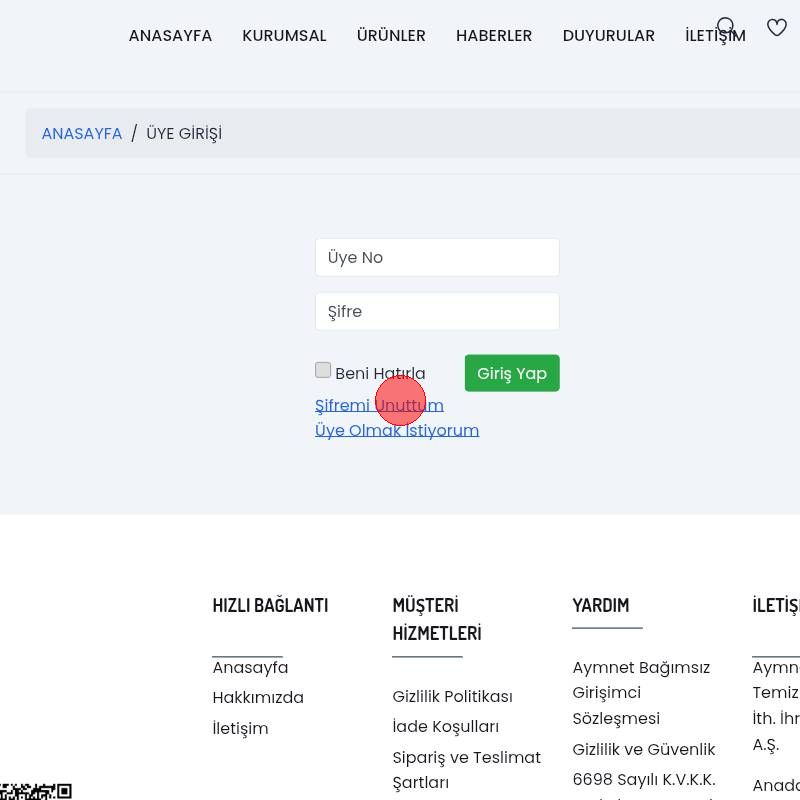The image size is (800, 800).
Task: Open Sipariş ve Teslimat Şartları link
Action: point(466,769)
